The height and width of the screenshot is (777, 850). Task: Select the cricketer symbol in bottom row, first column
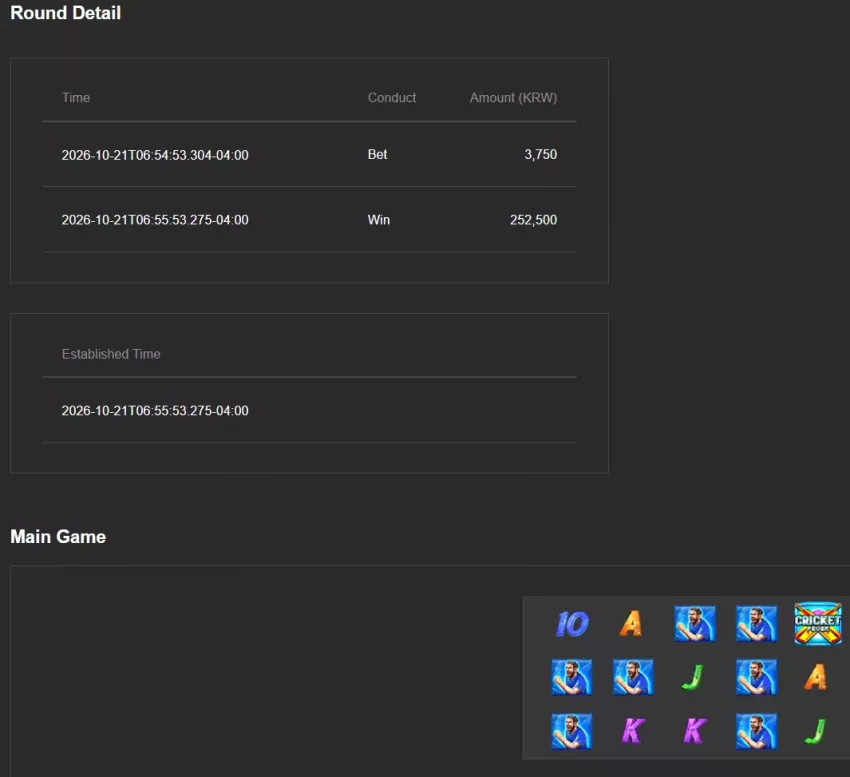(572, 731)
